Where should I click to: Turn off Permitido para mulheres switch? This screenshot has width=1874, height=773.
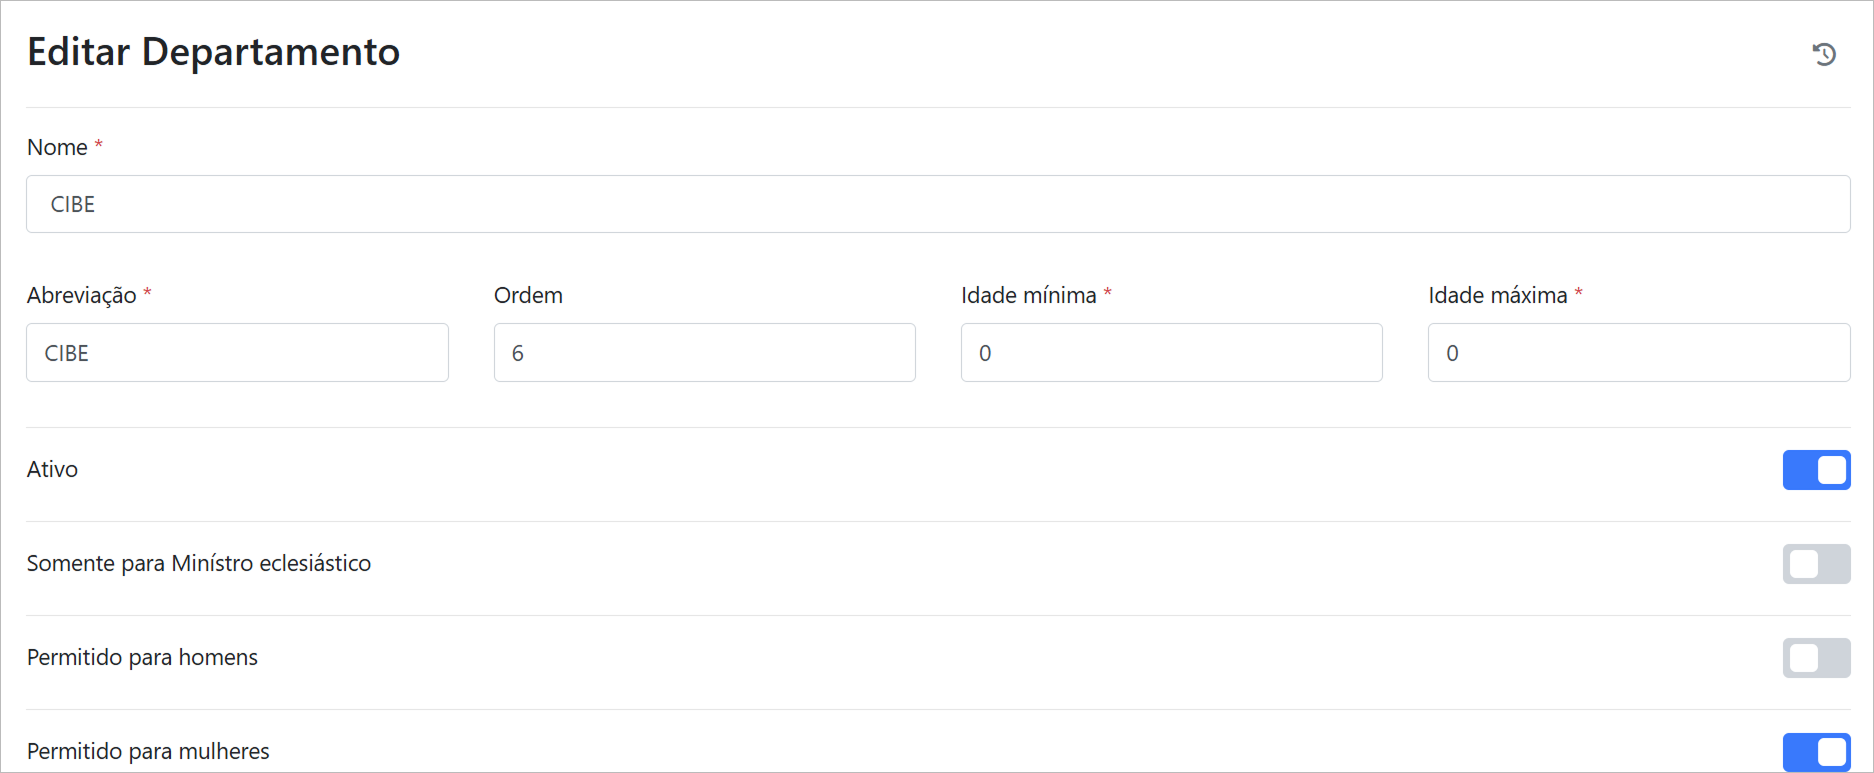[x=1816, y=752]
